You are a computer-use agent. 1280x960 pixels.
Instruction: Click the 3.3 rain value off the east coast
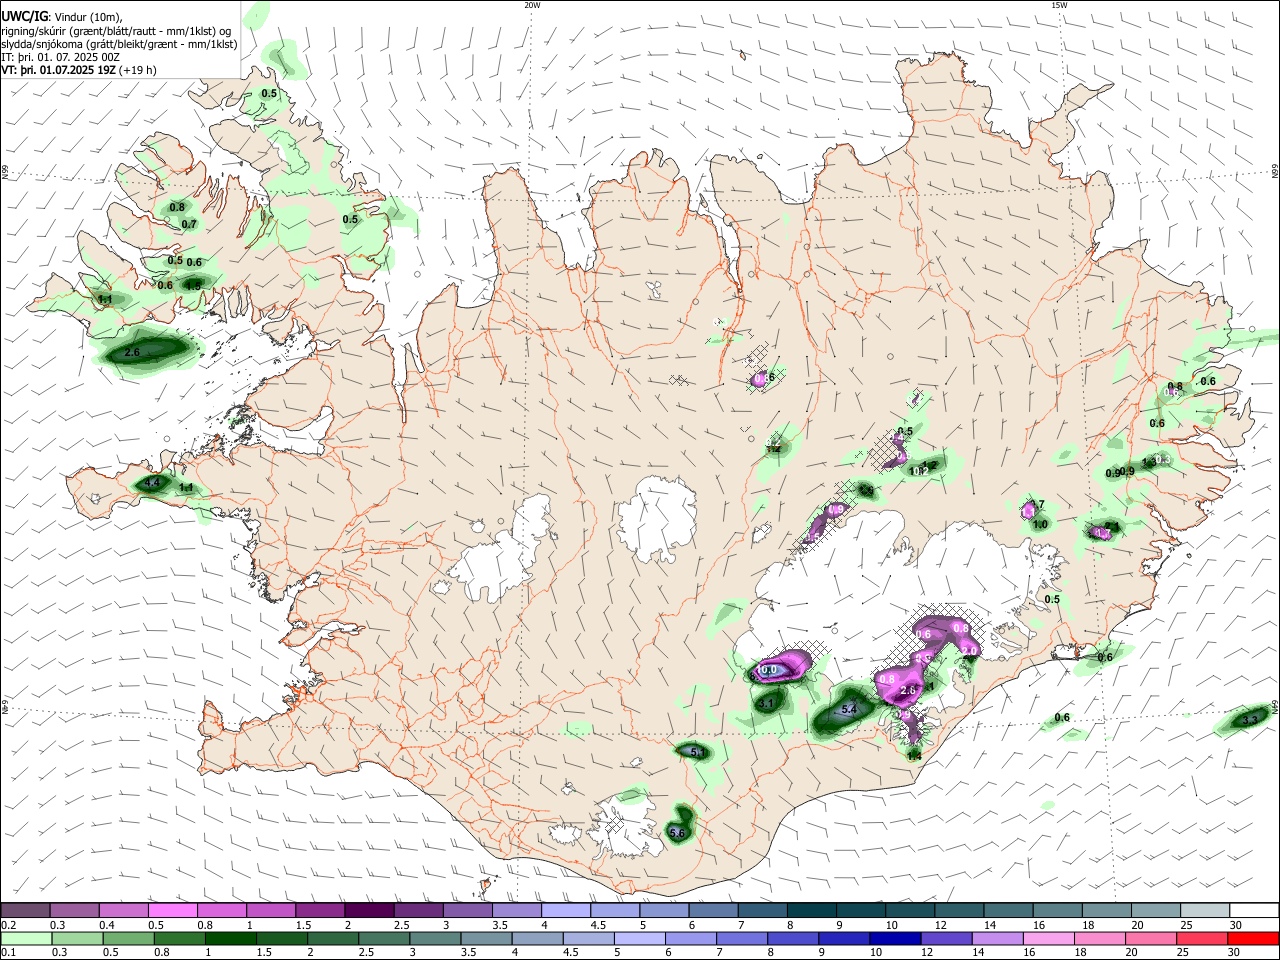(x=1250, y=719)
